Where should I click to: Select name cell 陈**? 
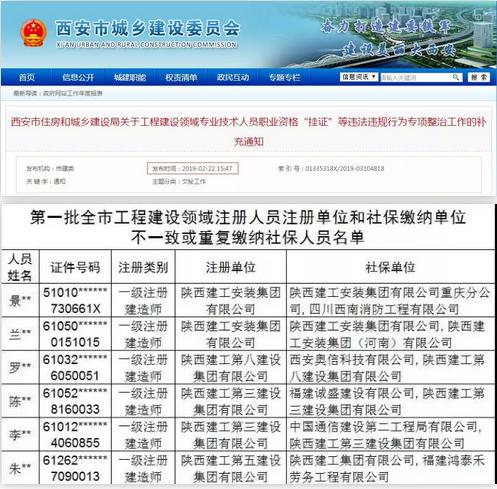coord(20,401)
